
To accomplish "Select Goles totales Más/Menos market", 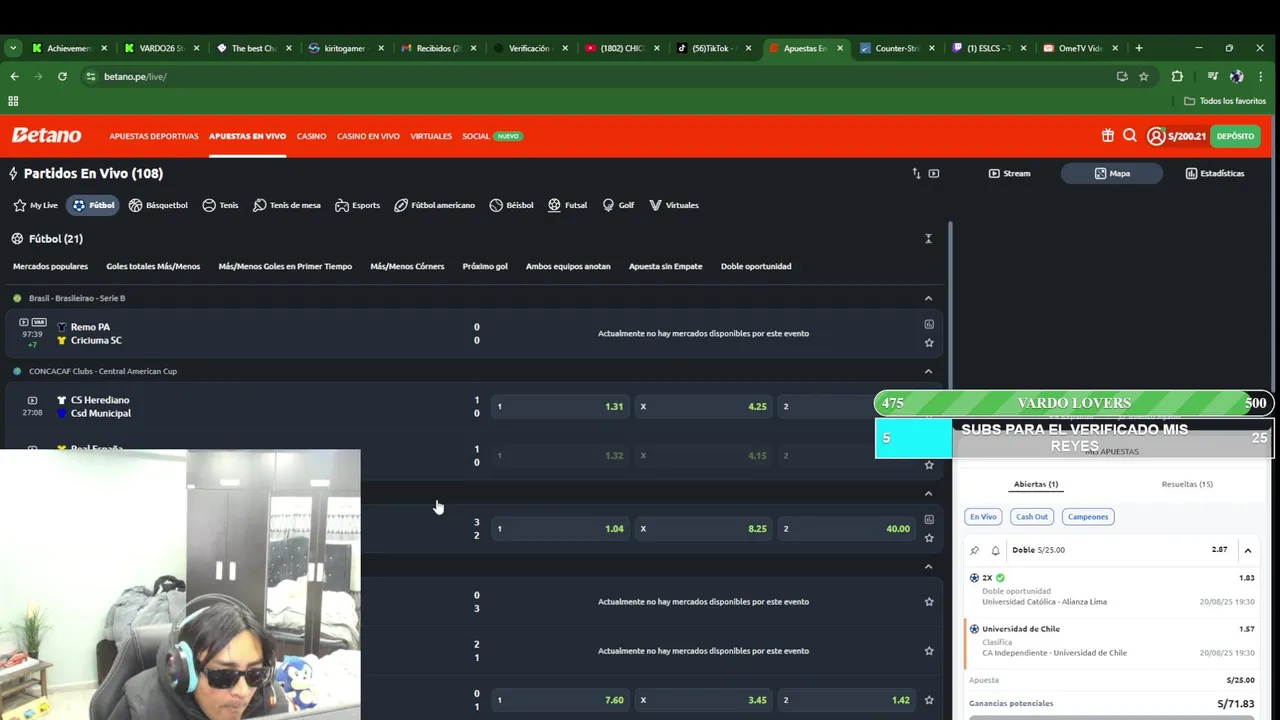I will [x=153, y=266].
